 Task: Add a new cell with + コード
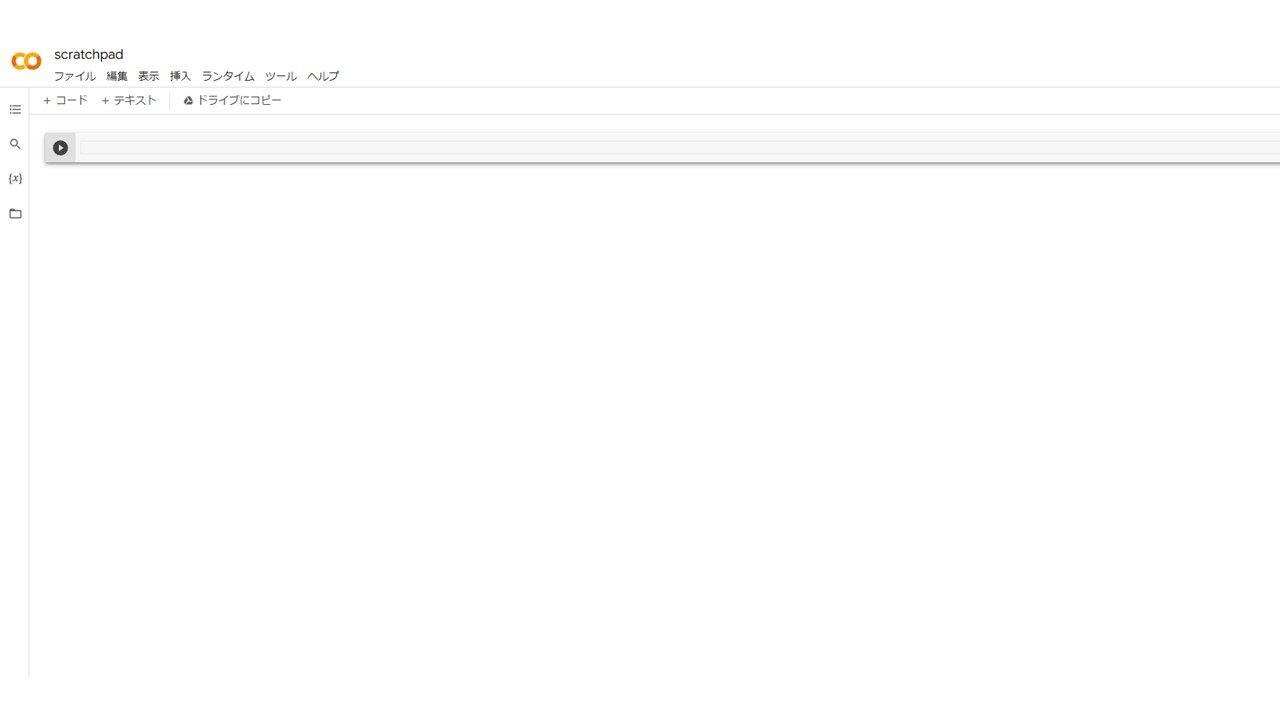65,101
